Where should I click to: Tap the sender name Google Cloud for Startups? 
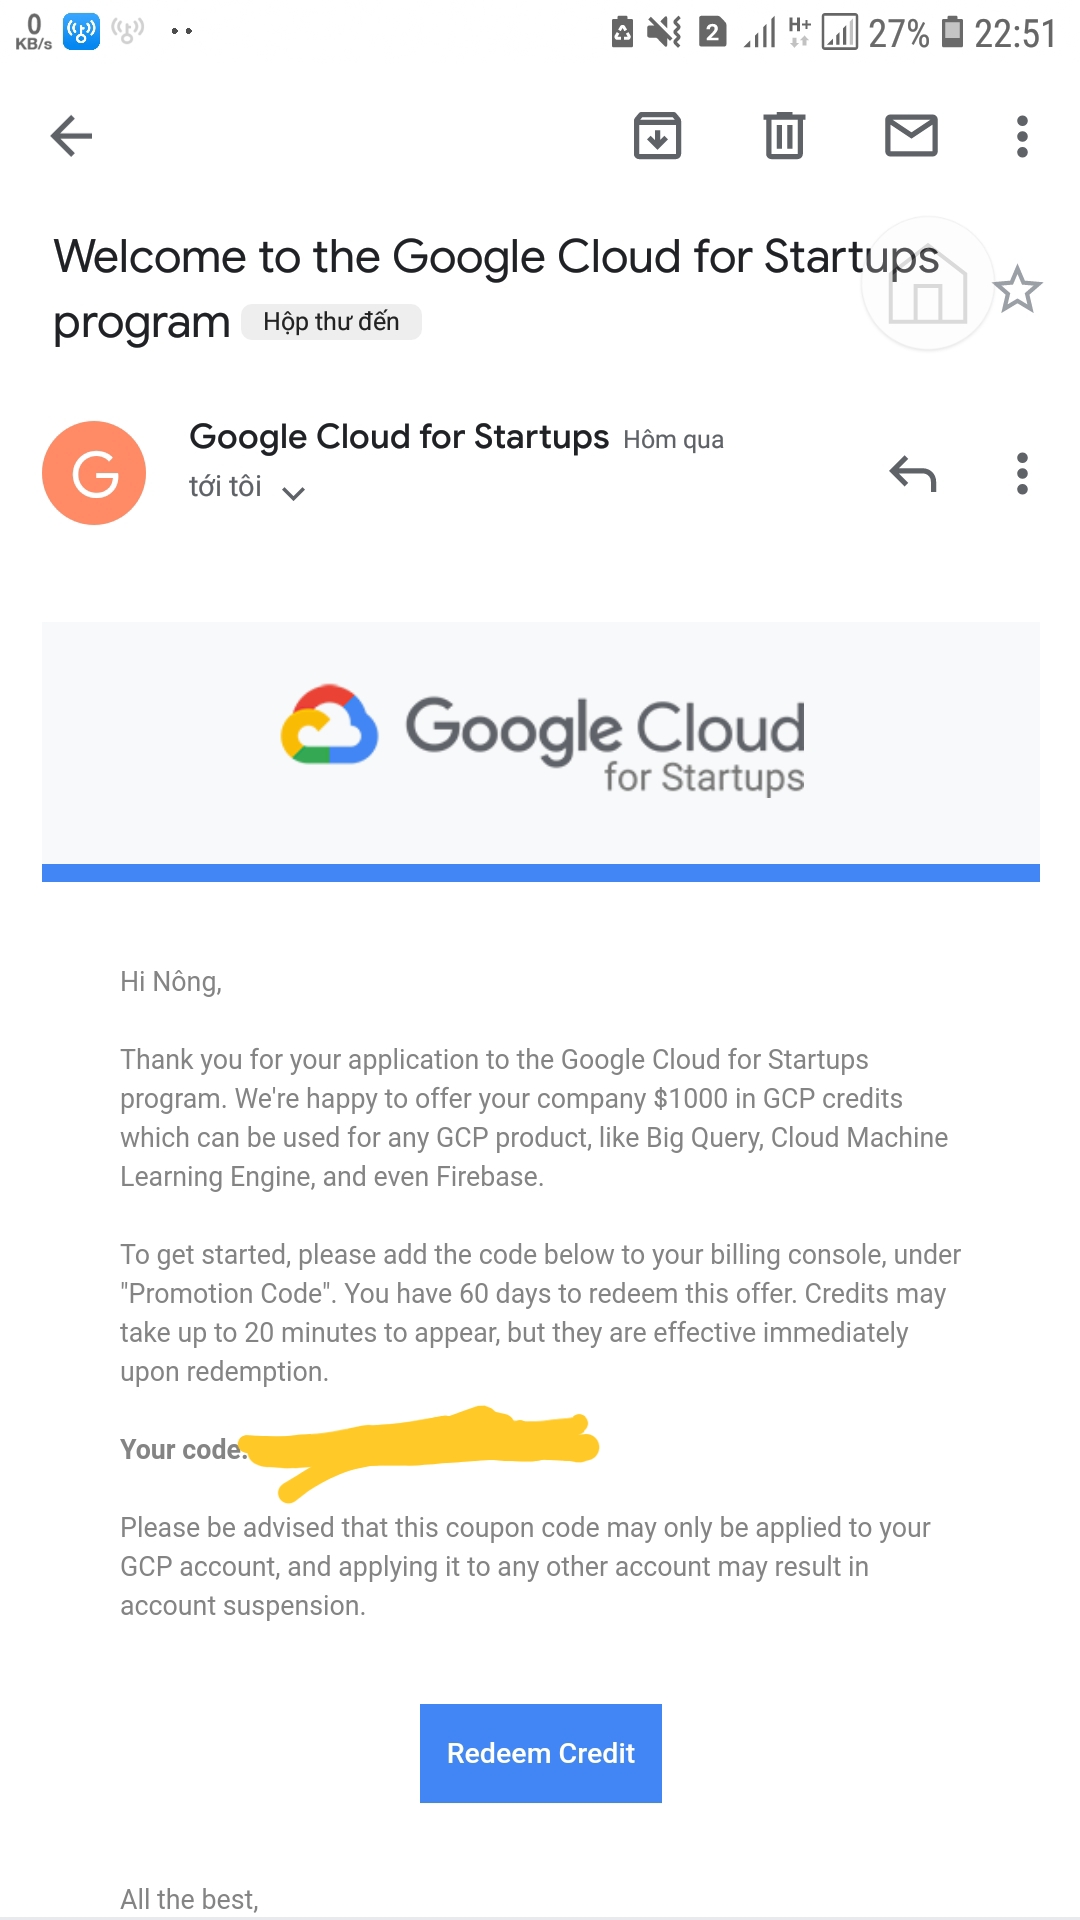(x=398, y=437)
